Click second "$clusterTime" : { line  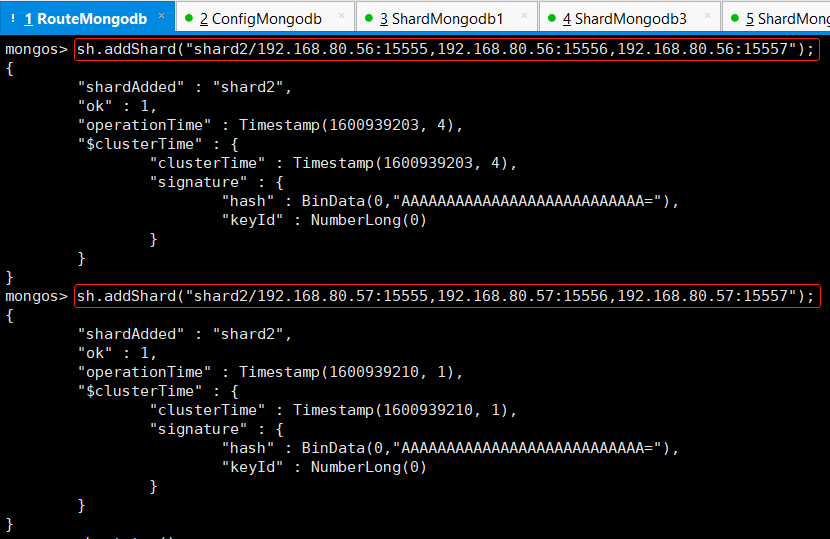pyautogui.click(x=158, y=391)
